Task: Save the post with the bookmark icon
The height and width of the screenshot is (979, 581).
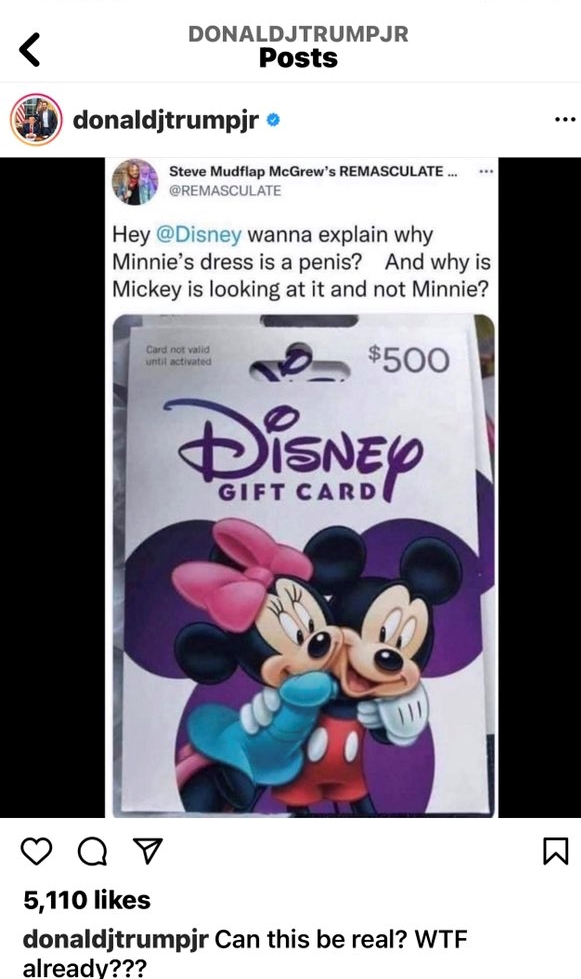Action: click(555, 851)
